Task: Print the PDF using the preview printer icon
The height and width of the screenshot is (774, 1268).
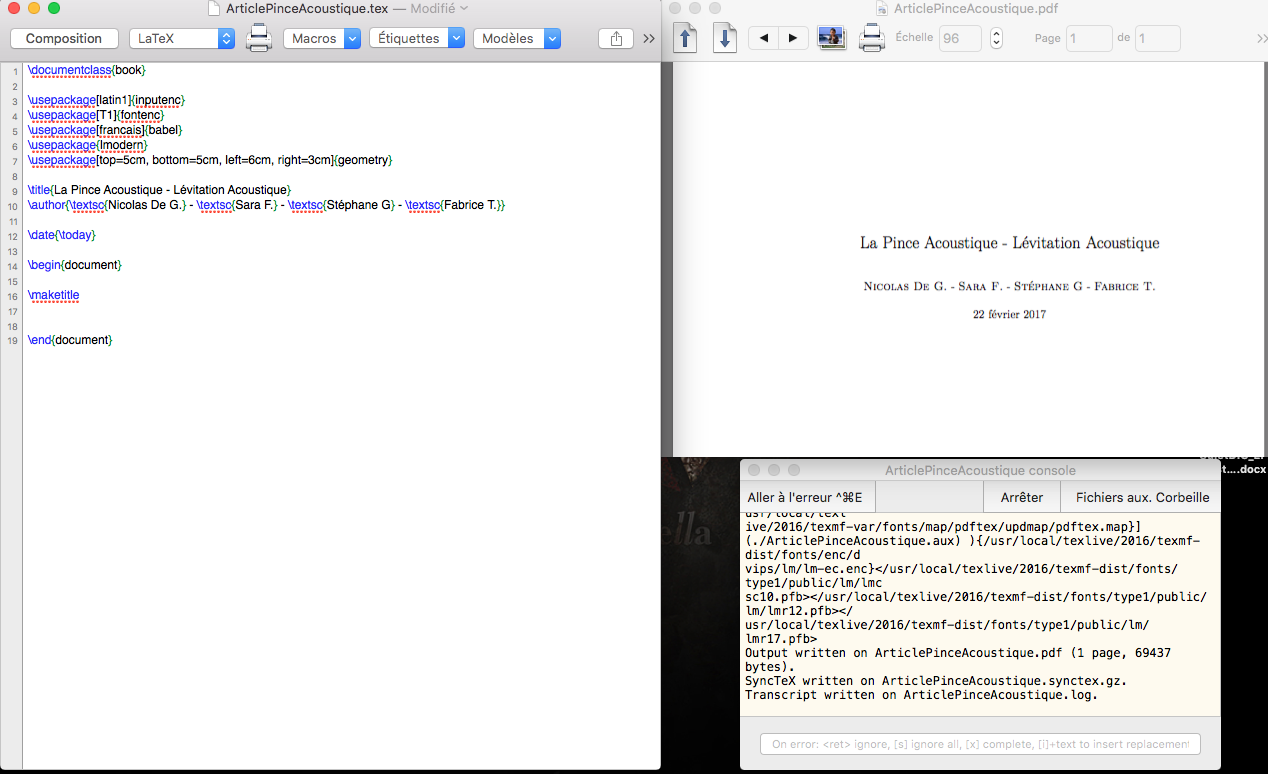Action: (872, 38)
